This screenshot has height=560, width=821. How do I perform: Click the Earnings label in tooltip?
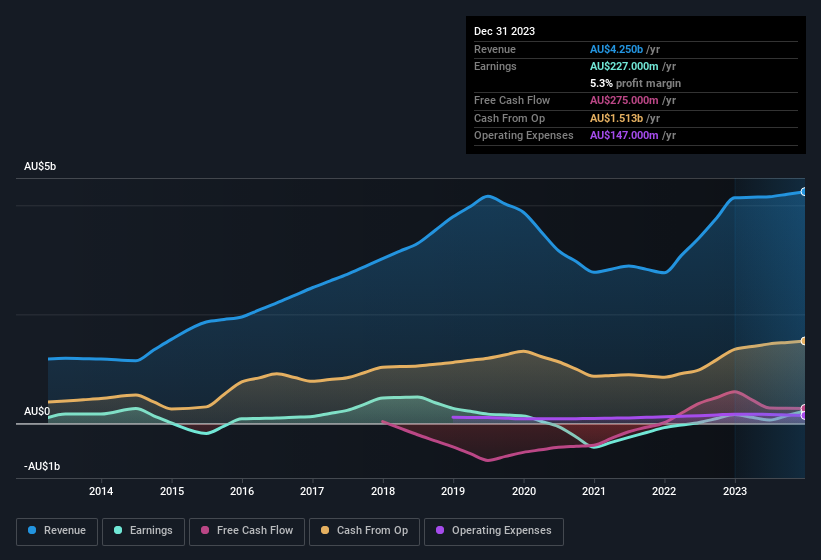(495, 66)
